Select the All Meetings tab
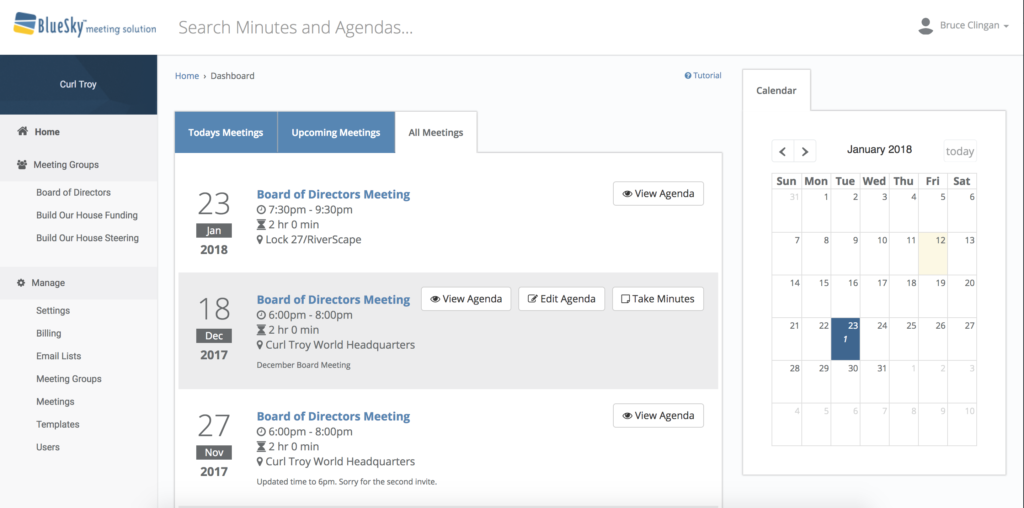The image size is (1024, 508). (x=436, y=132)
